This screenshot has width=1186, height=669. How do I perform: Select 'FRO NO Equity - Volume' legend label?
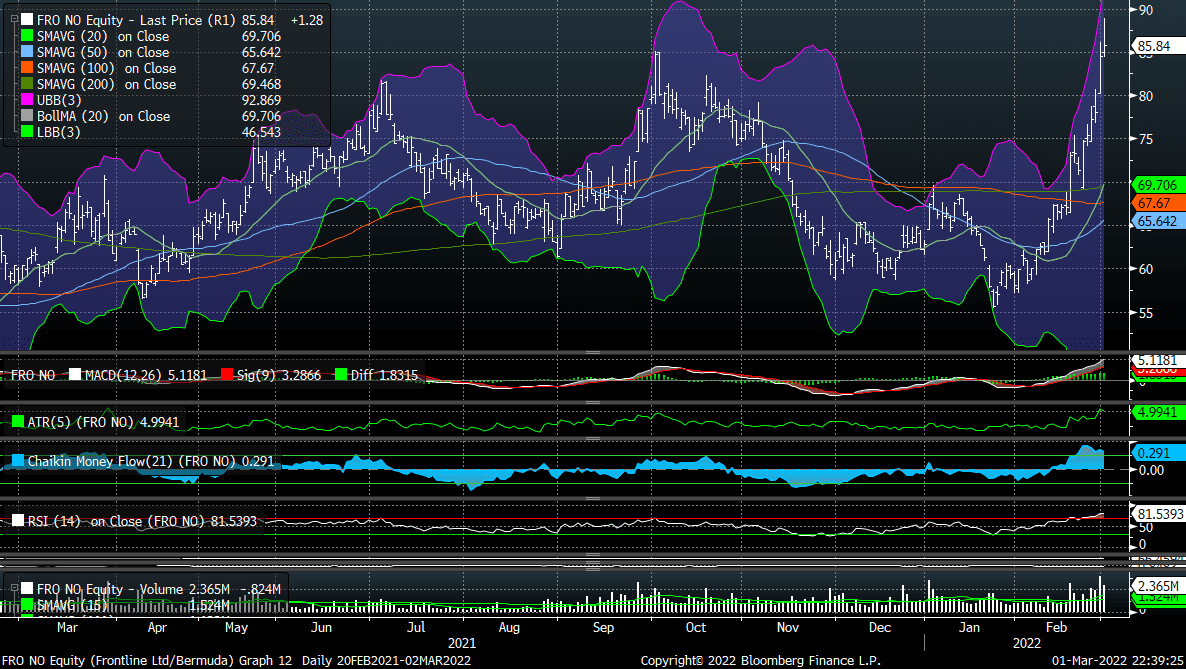[x=110, y=588]
